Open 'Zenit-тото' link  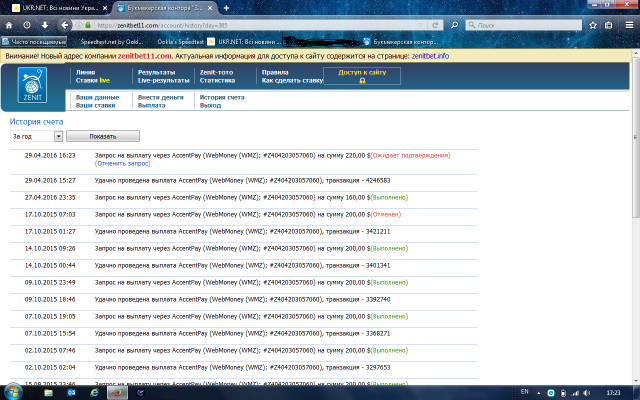tap(216, 72)
